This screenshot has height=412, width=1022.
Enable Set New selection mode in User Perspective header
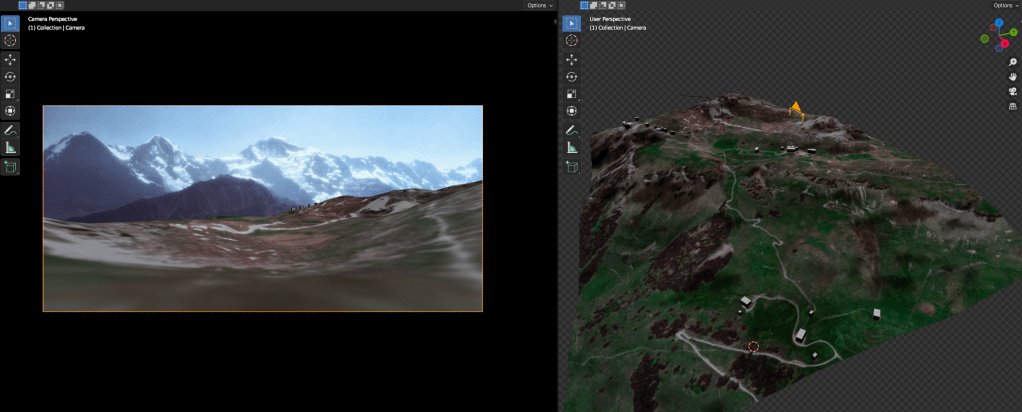pyautogui.click(x=584, y=5)
